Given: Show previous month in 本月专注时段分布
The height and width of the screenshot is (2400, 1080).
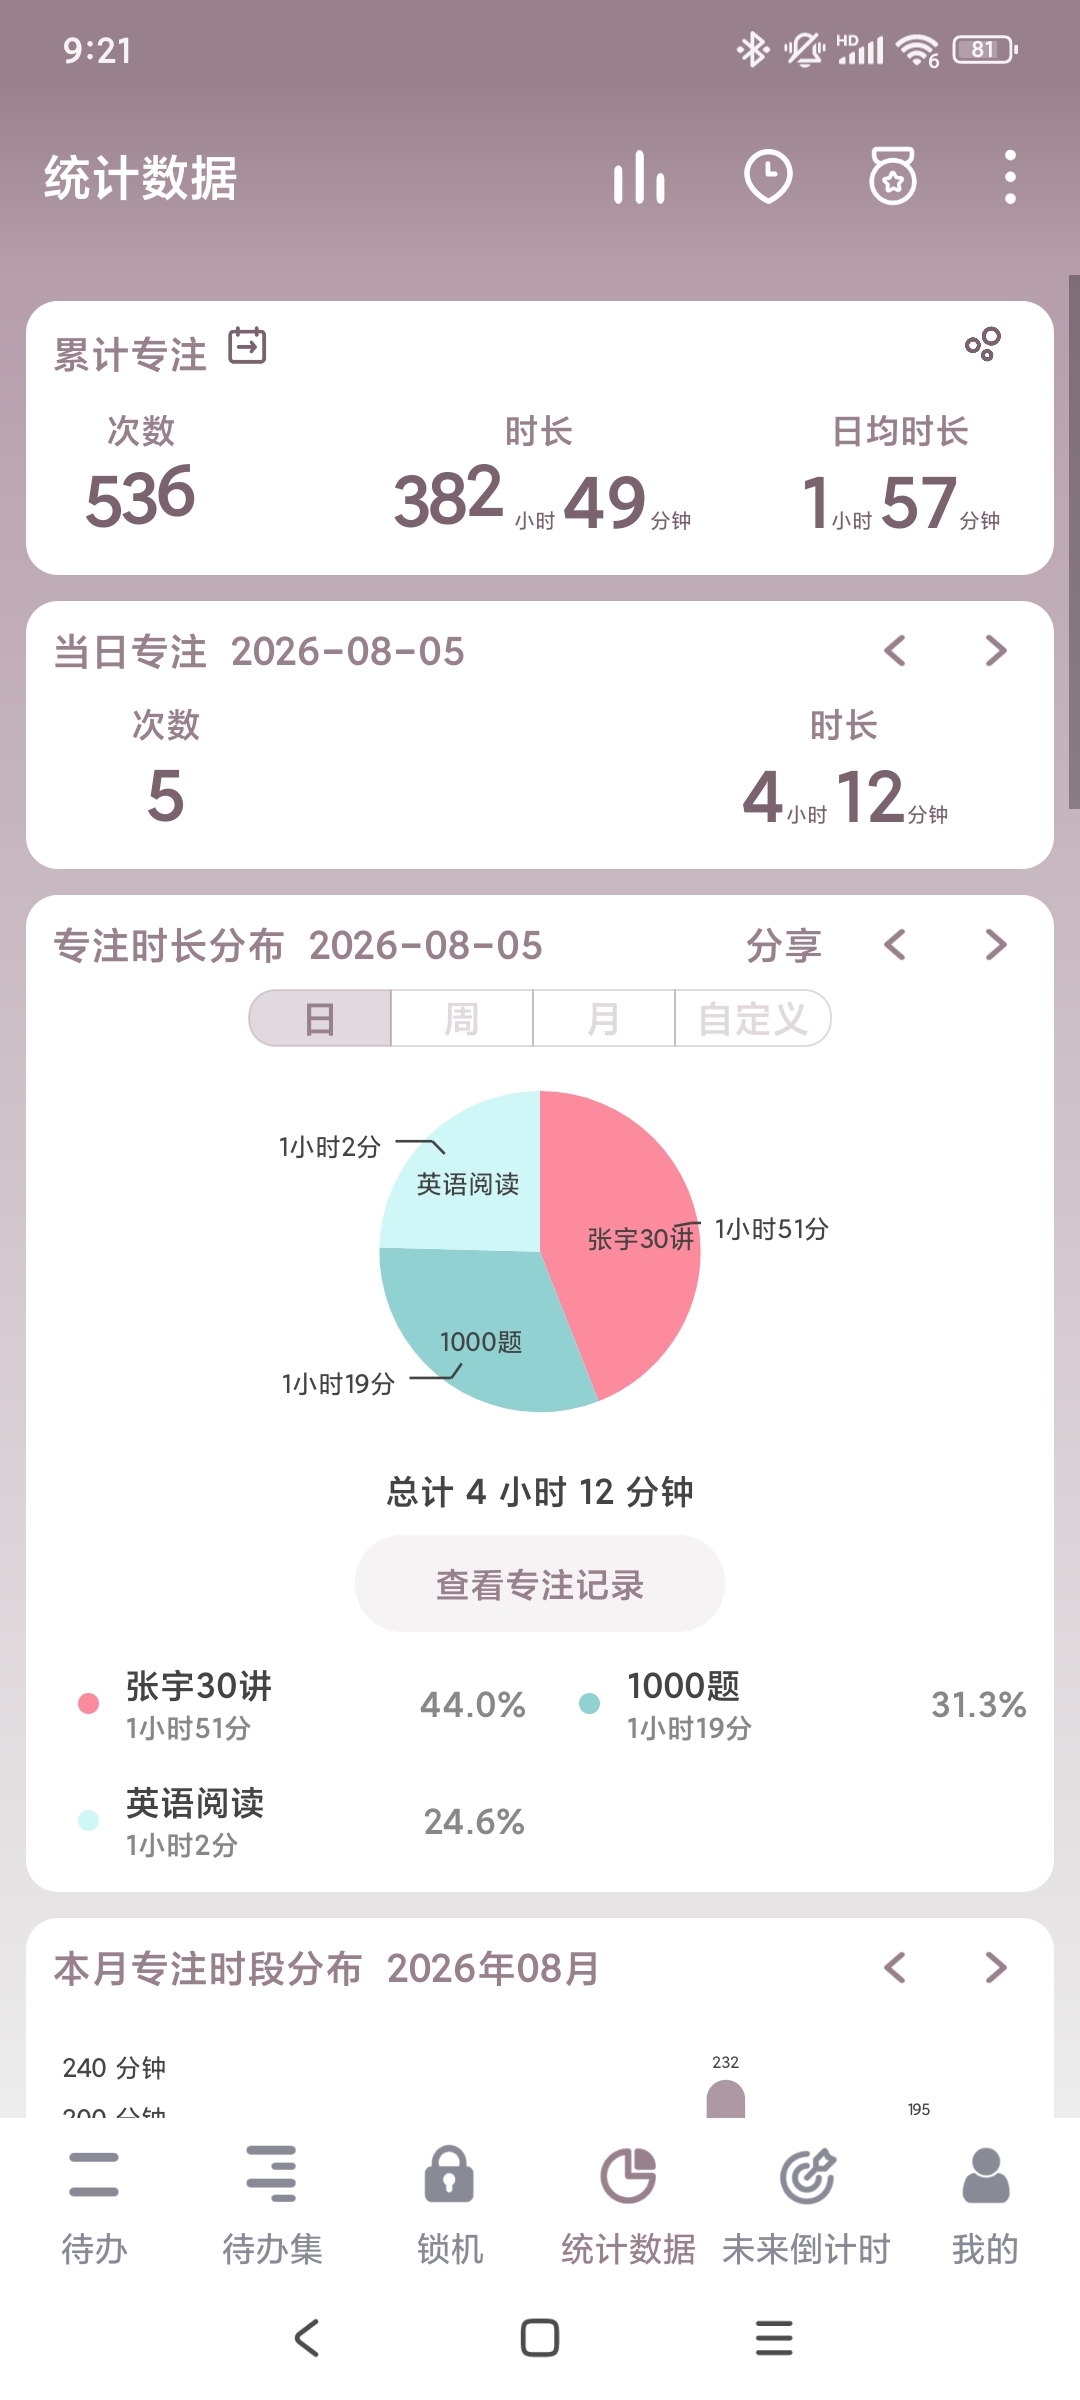Looking at the screenshot, I should [895, 1968].
